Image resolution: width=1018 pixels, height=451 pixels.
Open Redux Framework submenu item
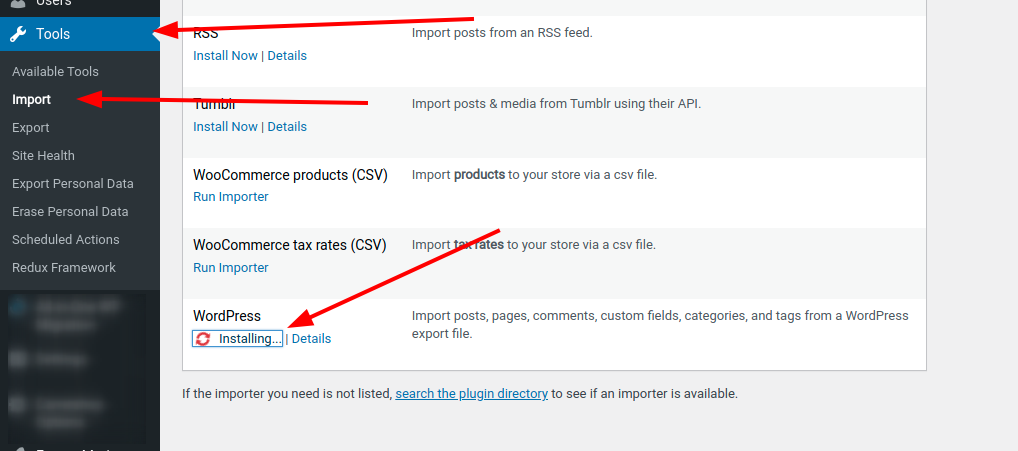pyautogui.click(x=64, y=267)
